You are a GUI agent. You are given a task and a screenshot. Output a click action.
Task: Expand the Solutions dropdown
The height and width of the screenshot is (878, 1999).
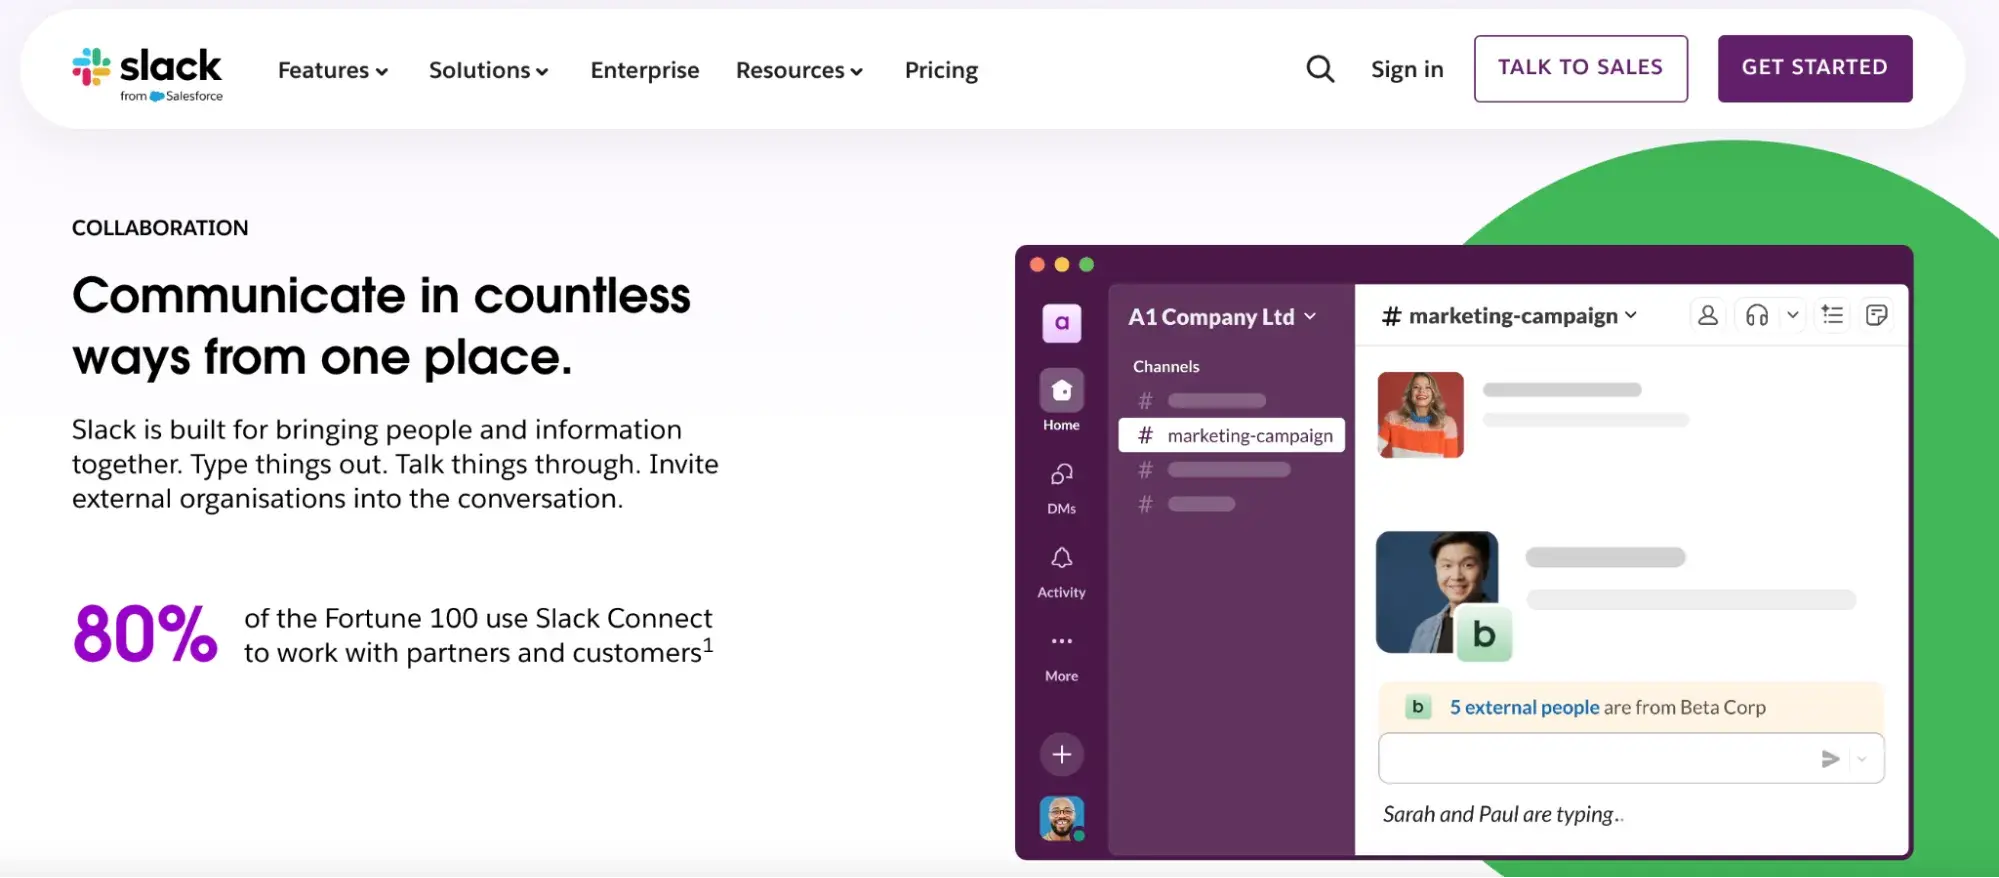489,70
